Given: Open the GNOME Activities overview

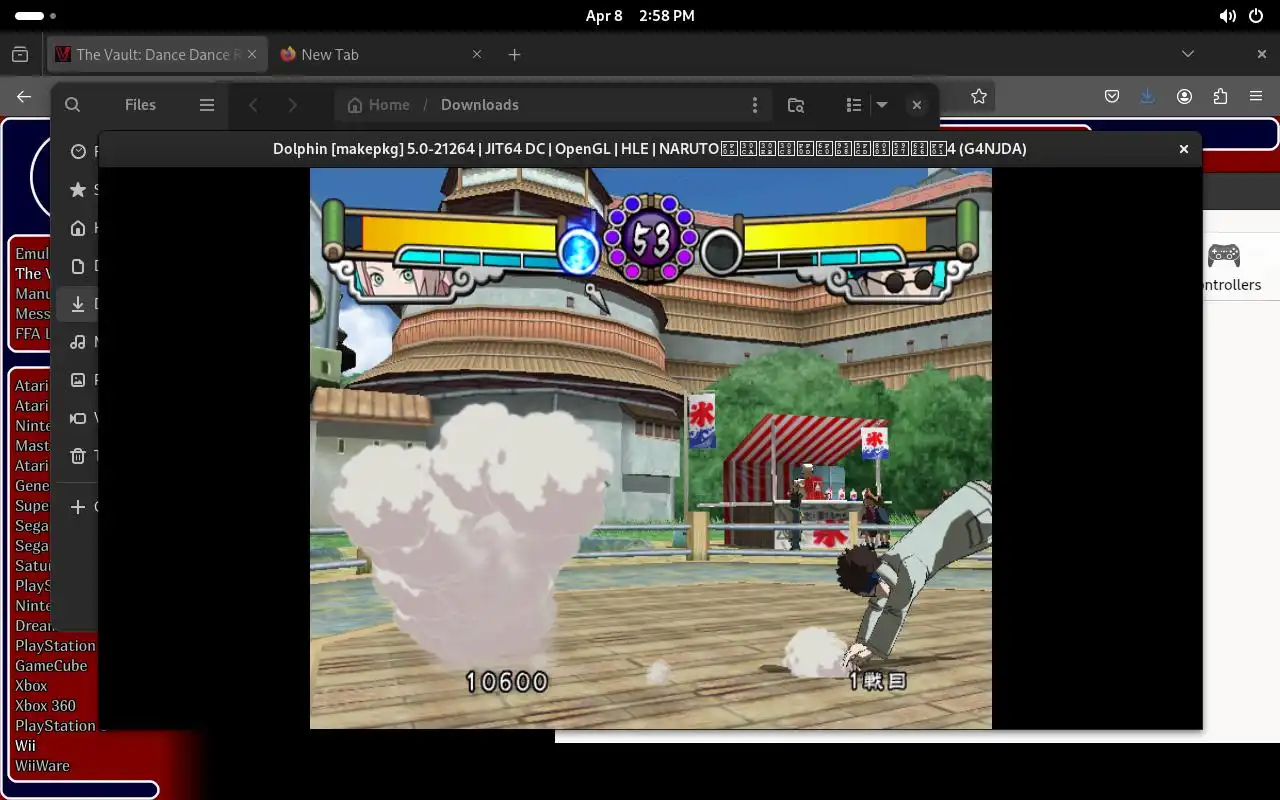Looking at the screenshot, I should (36, 16).
